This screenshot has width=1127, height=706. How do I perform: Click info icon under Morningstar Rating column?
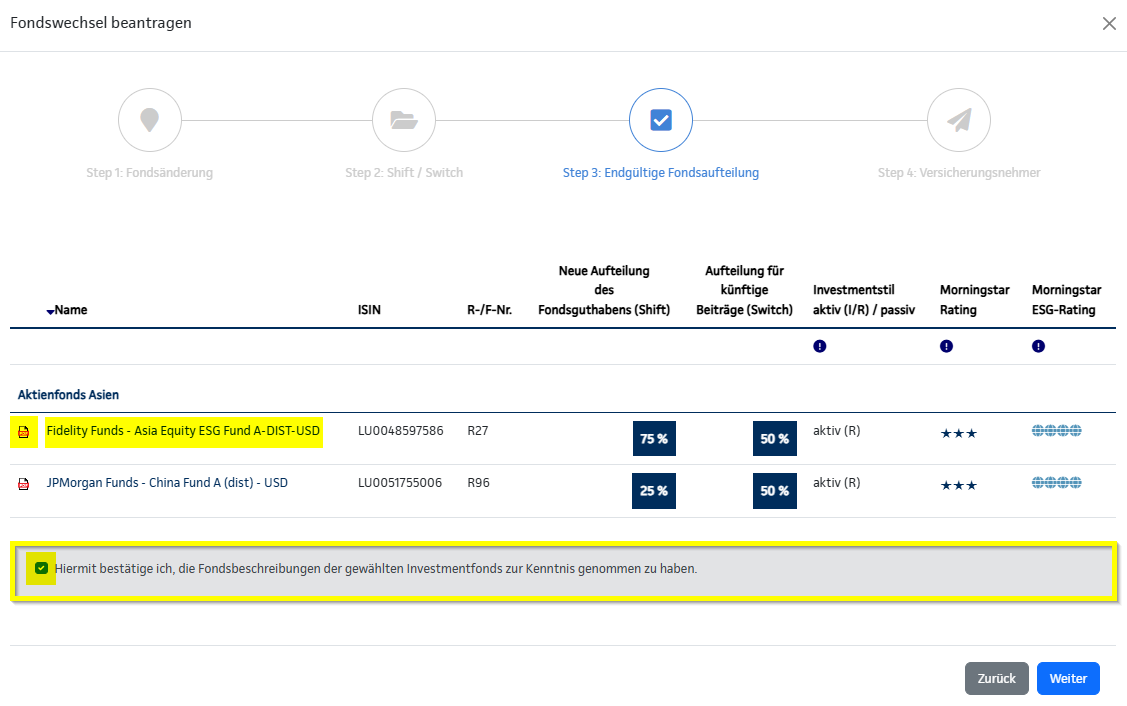point(946,346)
